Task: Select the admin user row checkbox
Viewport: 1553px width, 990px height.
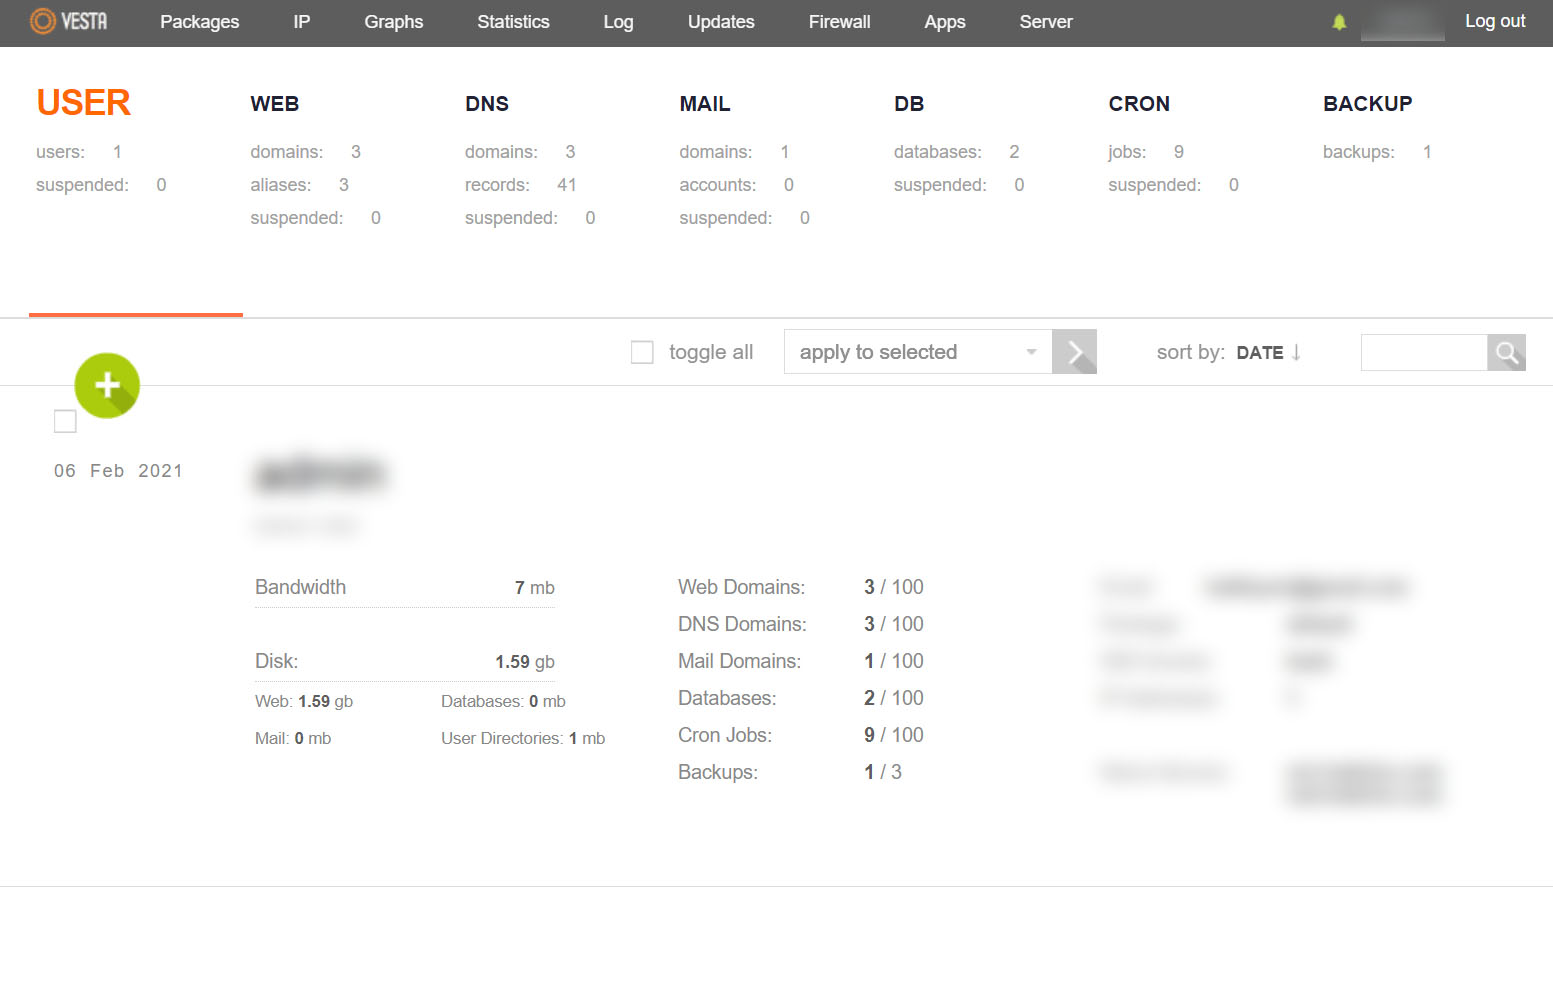Action: pyautogui.click(x=65, y=421)
